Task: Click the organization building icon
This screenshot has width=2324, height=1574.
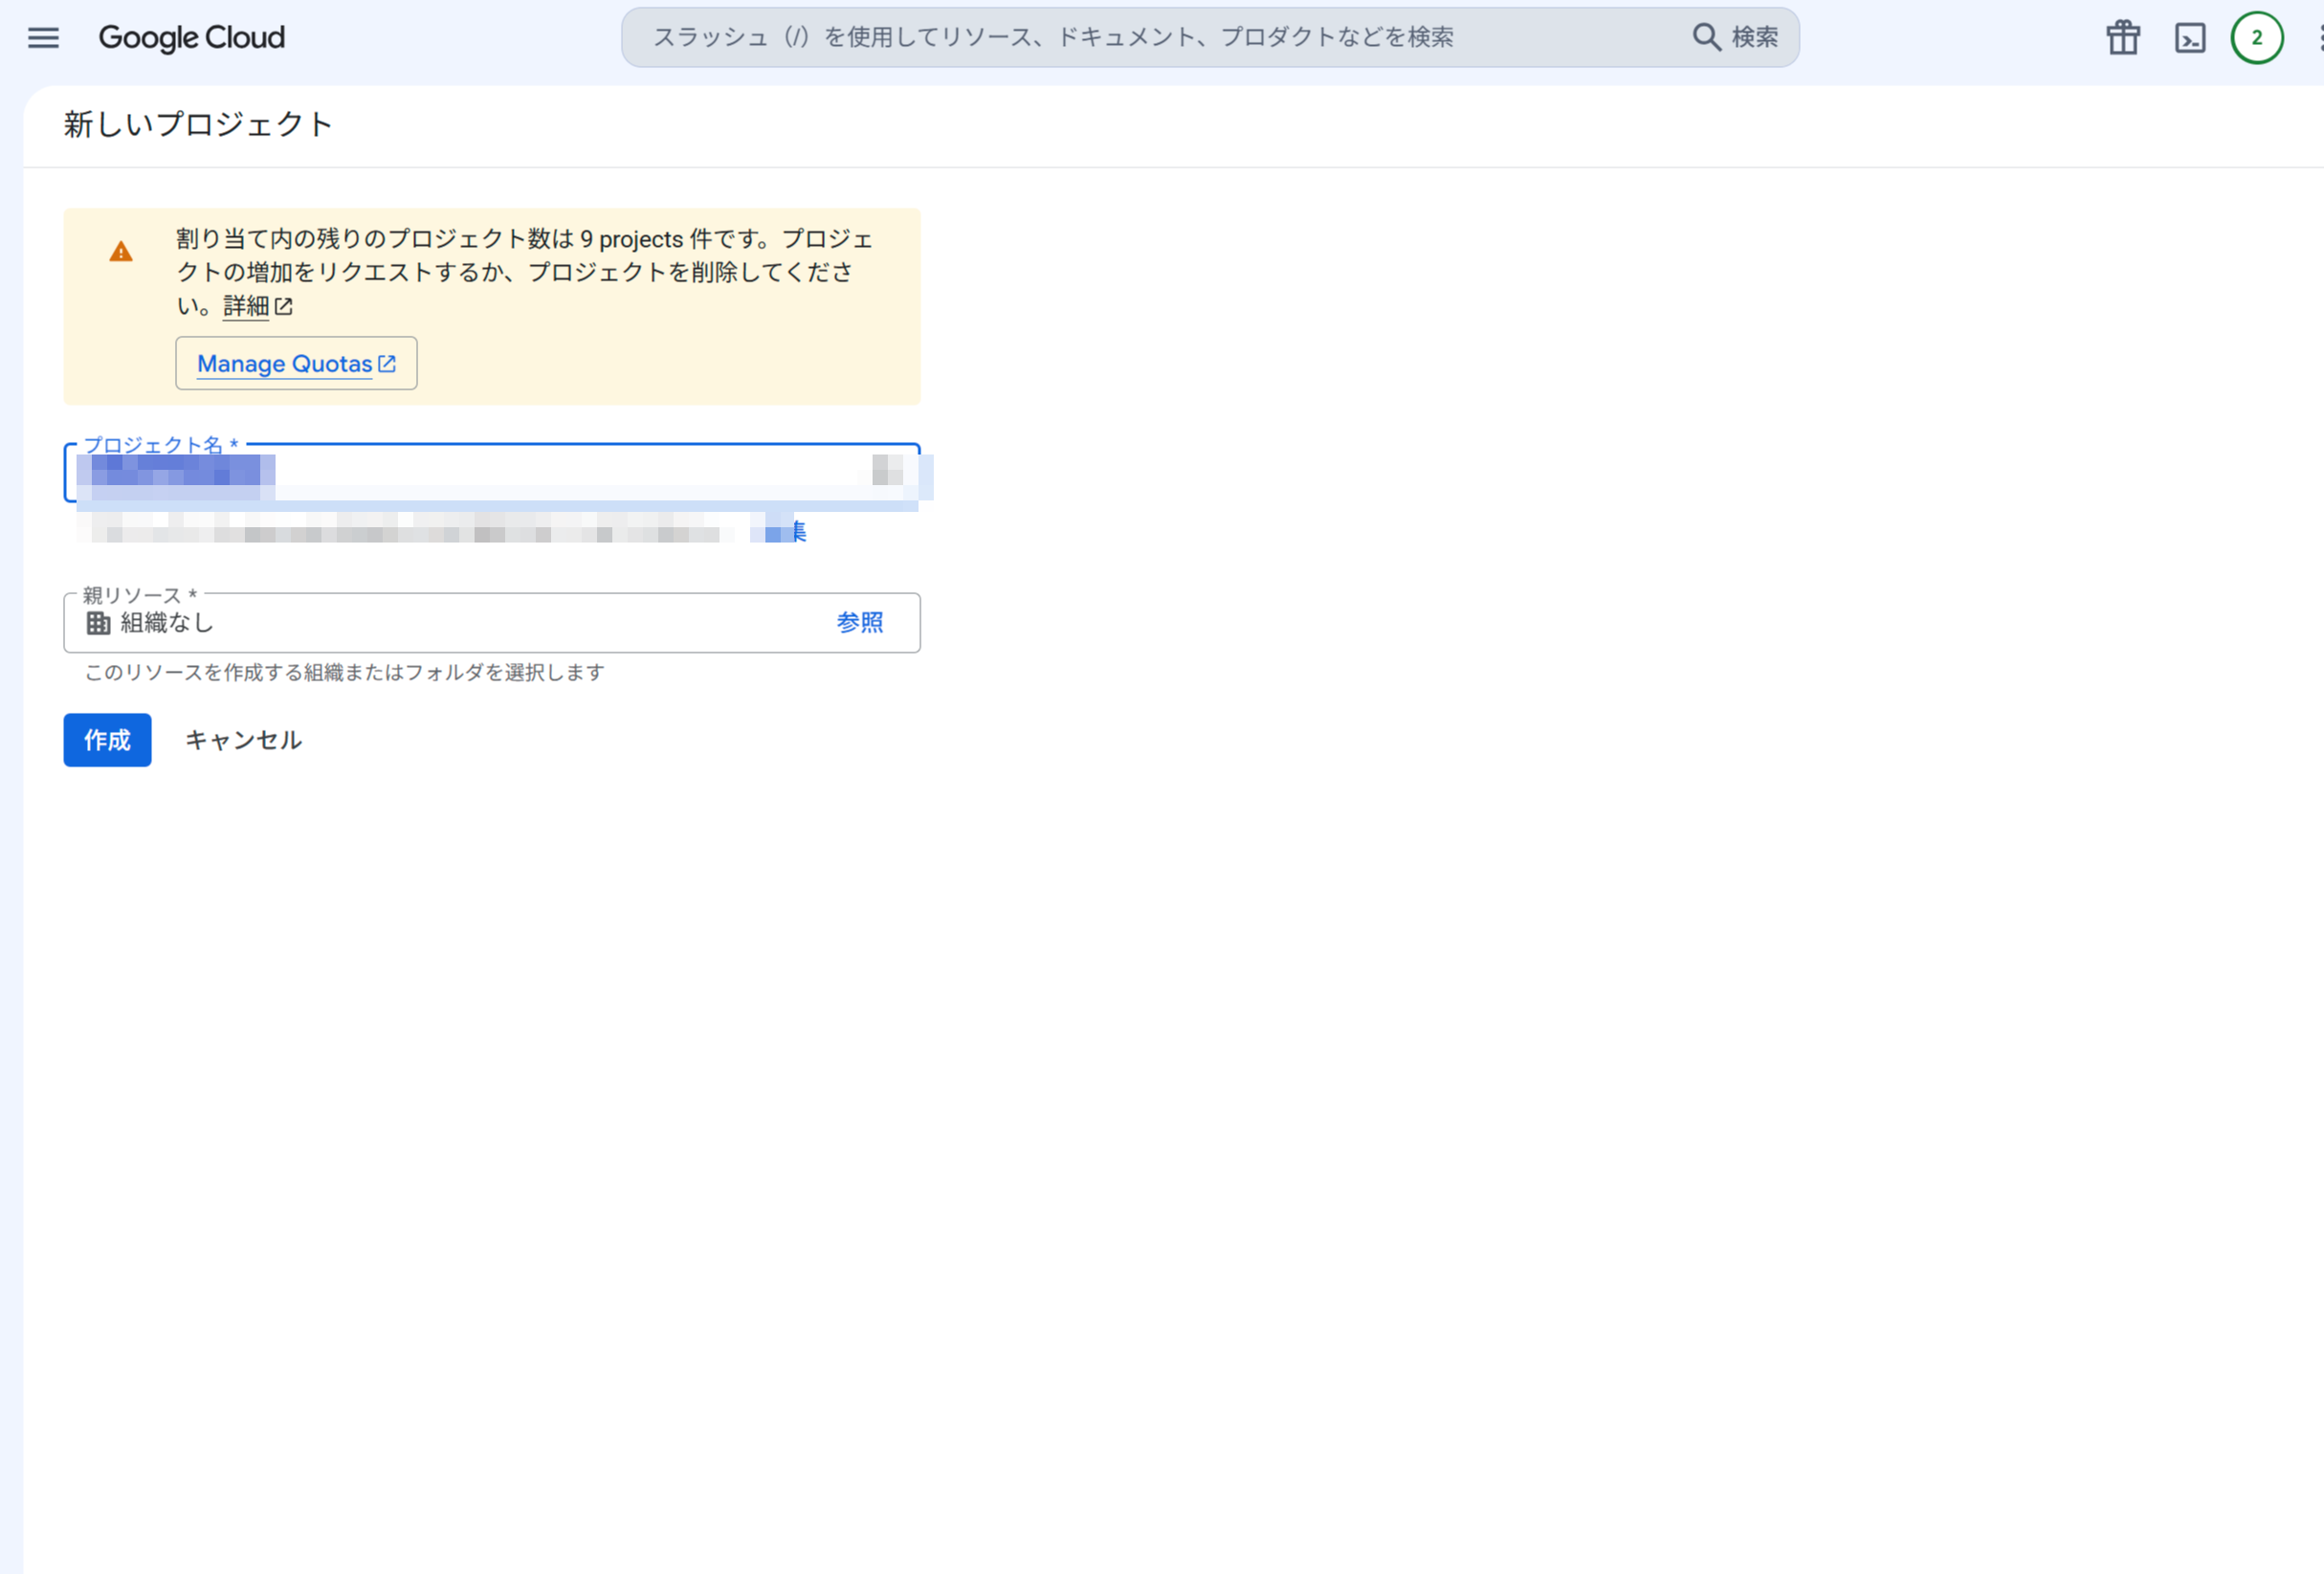Action: (98, 623)
